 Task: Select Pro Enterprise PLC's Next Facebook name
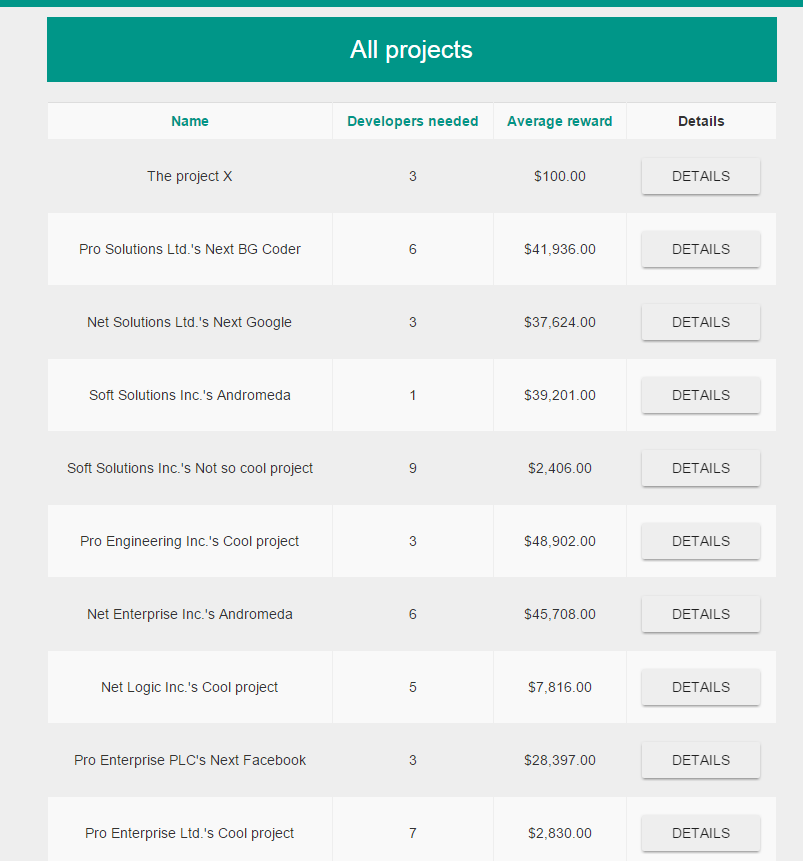pyautogui.click(x=189, y=761)
